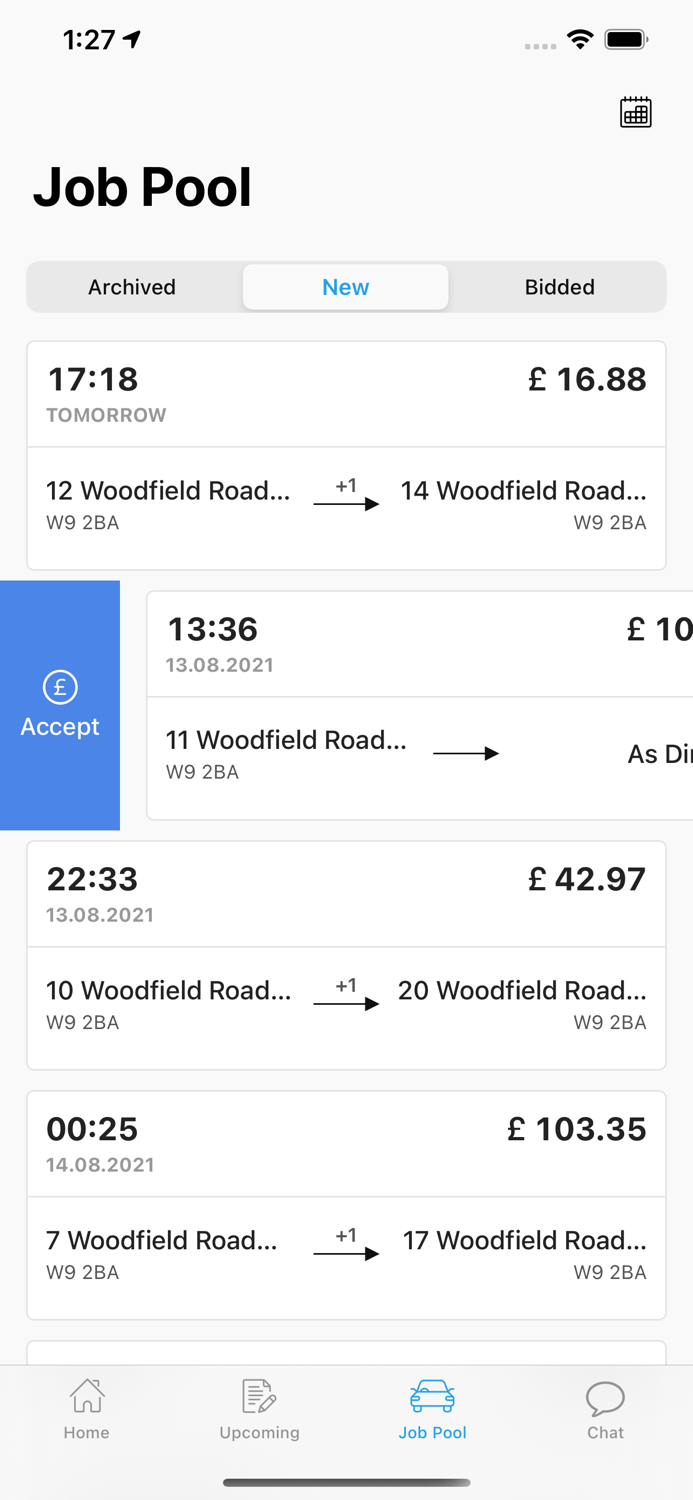Image resolution: width=693 pixels, height=1500 pixels.
Task: Tap the home indicator bar
Action: pyautogui.click(x=346, y=1482)
